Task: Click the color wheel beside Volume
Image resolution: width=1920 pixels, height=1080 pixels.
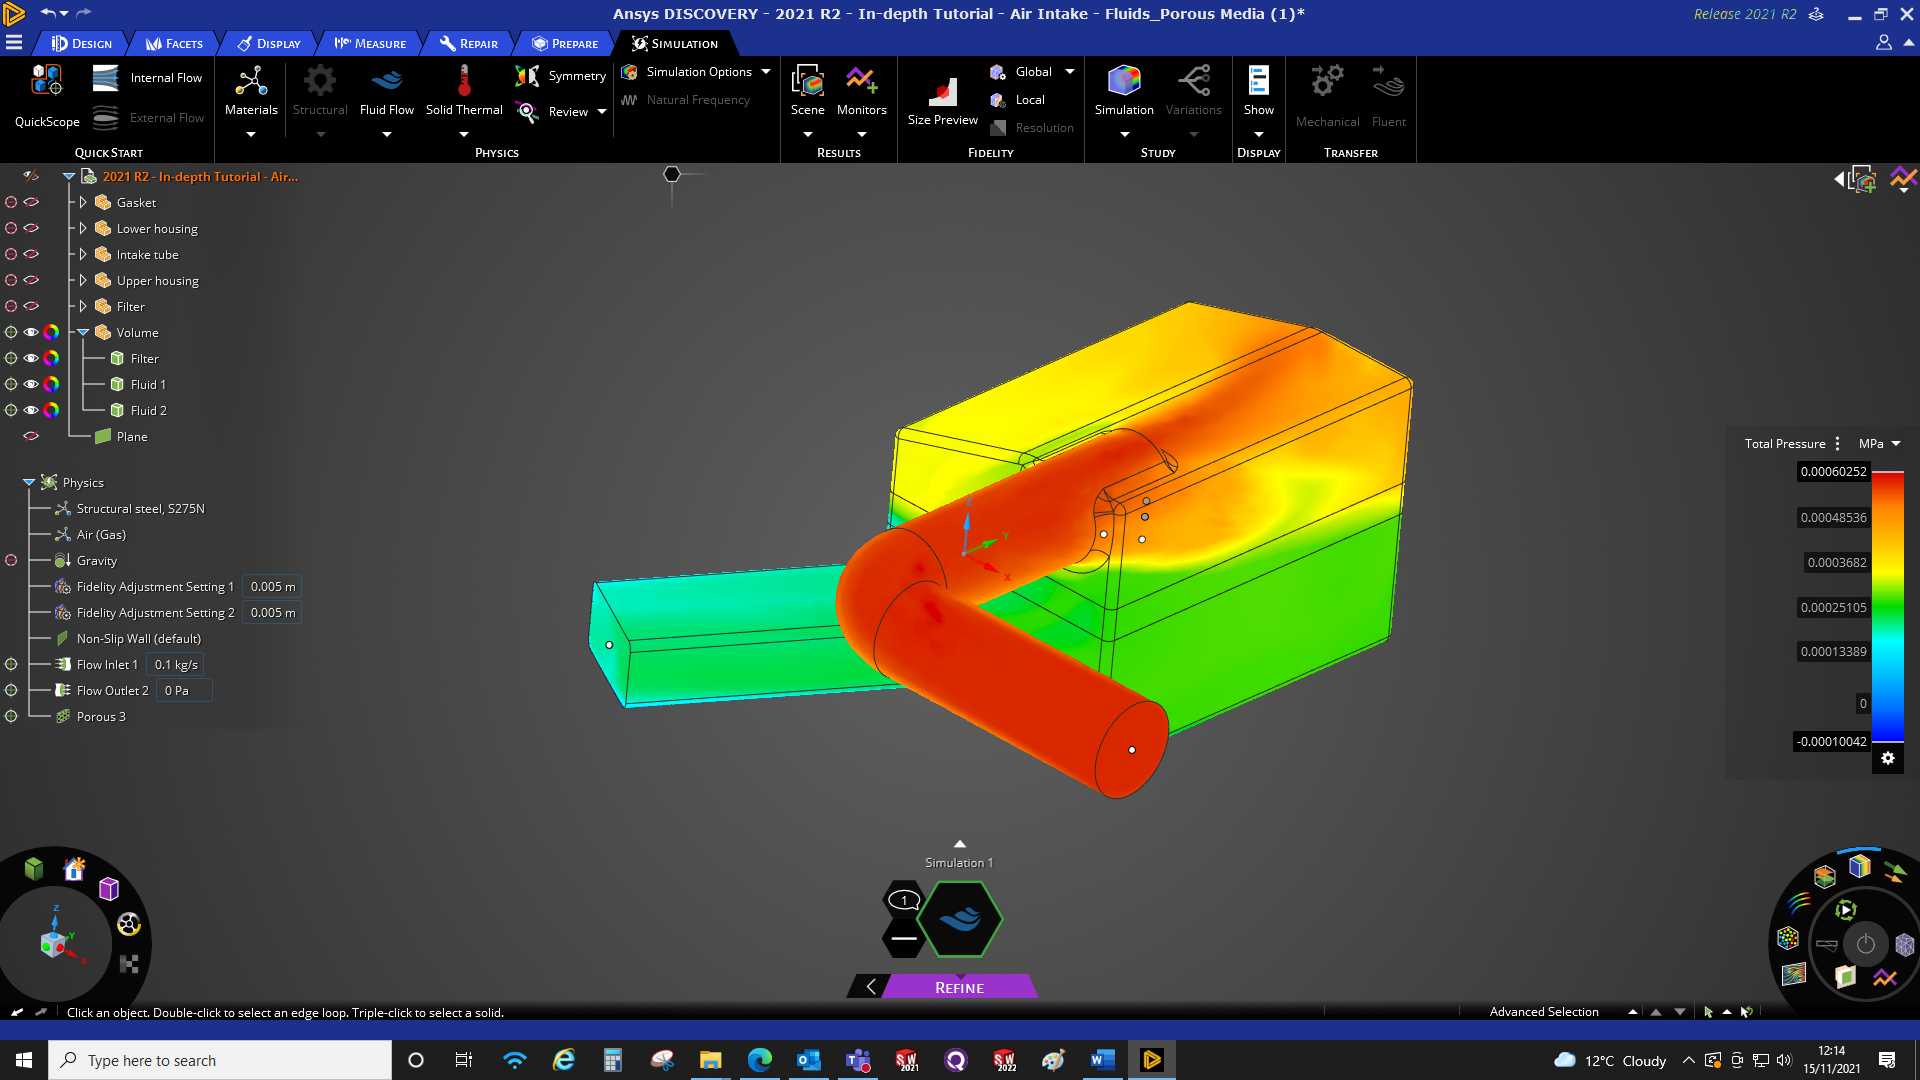Action: tap(51, 332)
